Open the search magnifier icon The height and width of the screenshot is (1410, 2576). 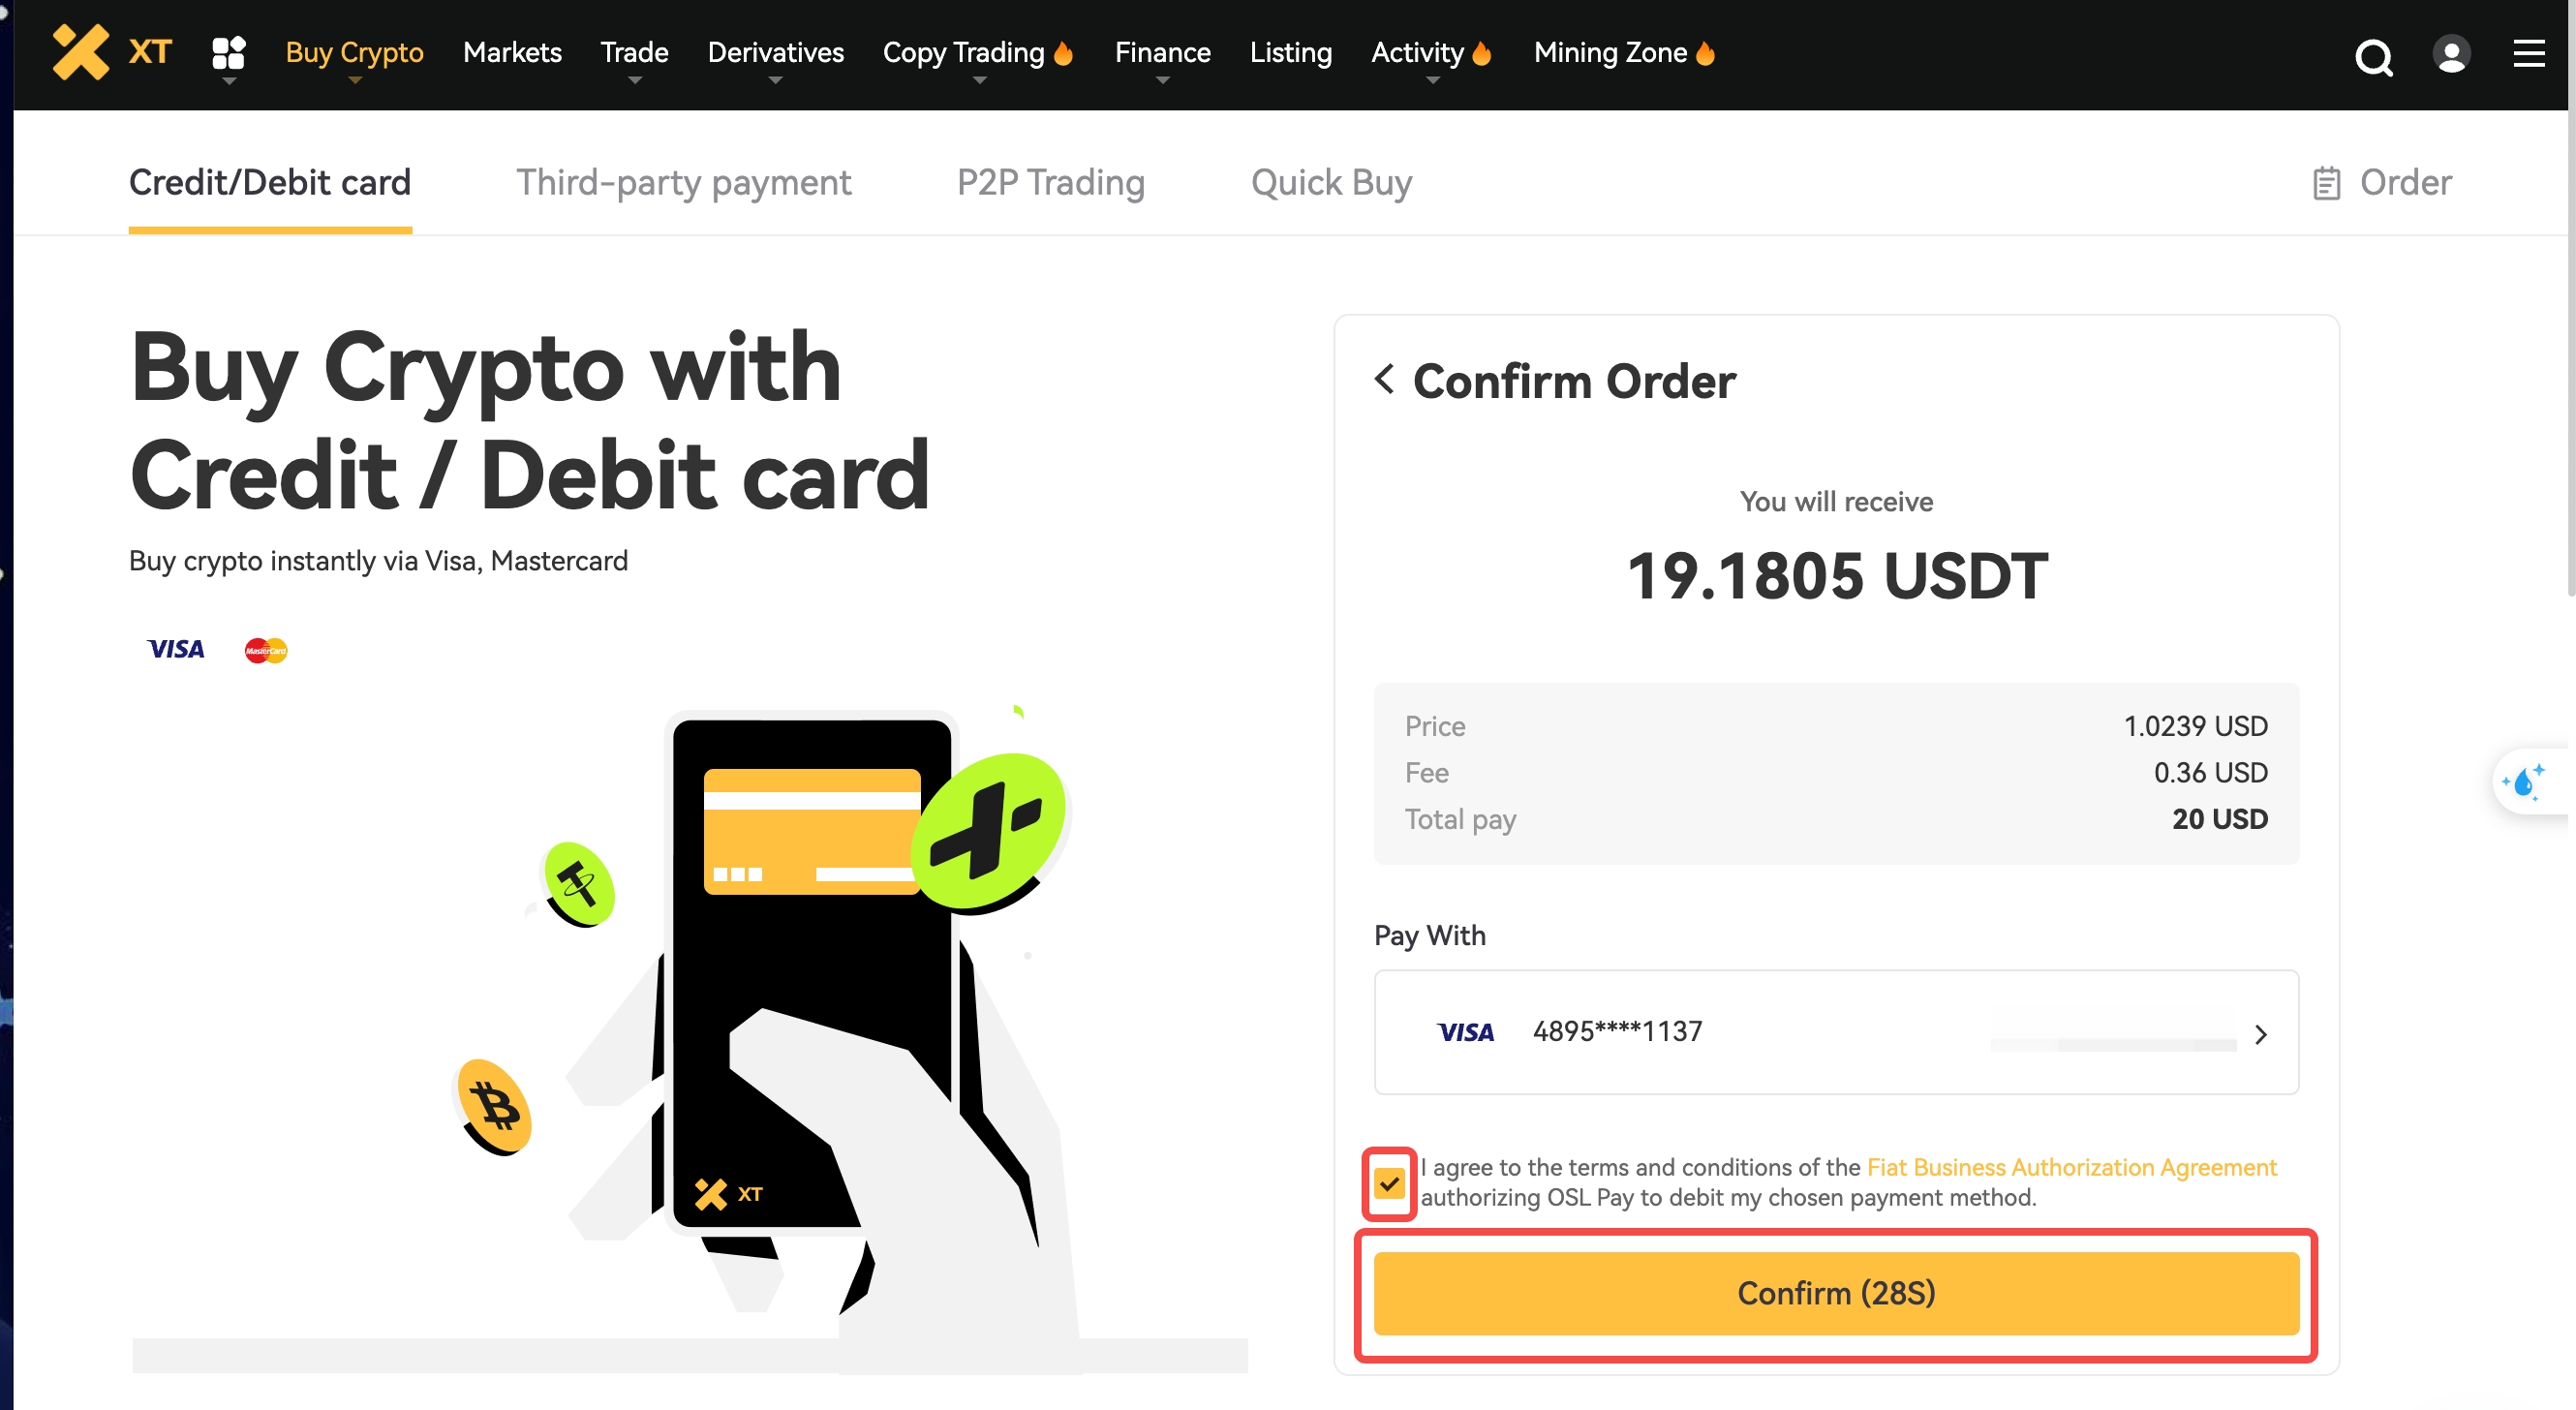(x=2373, y=56)
